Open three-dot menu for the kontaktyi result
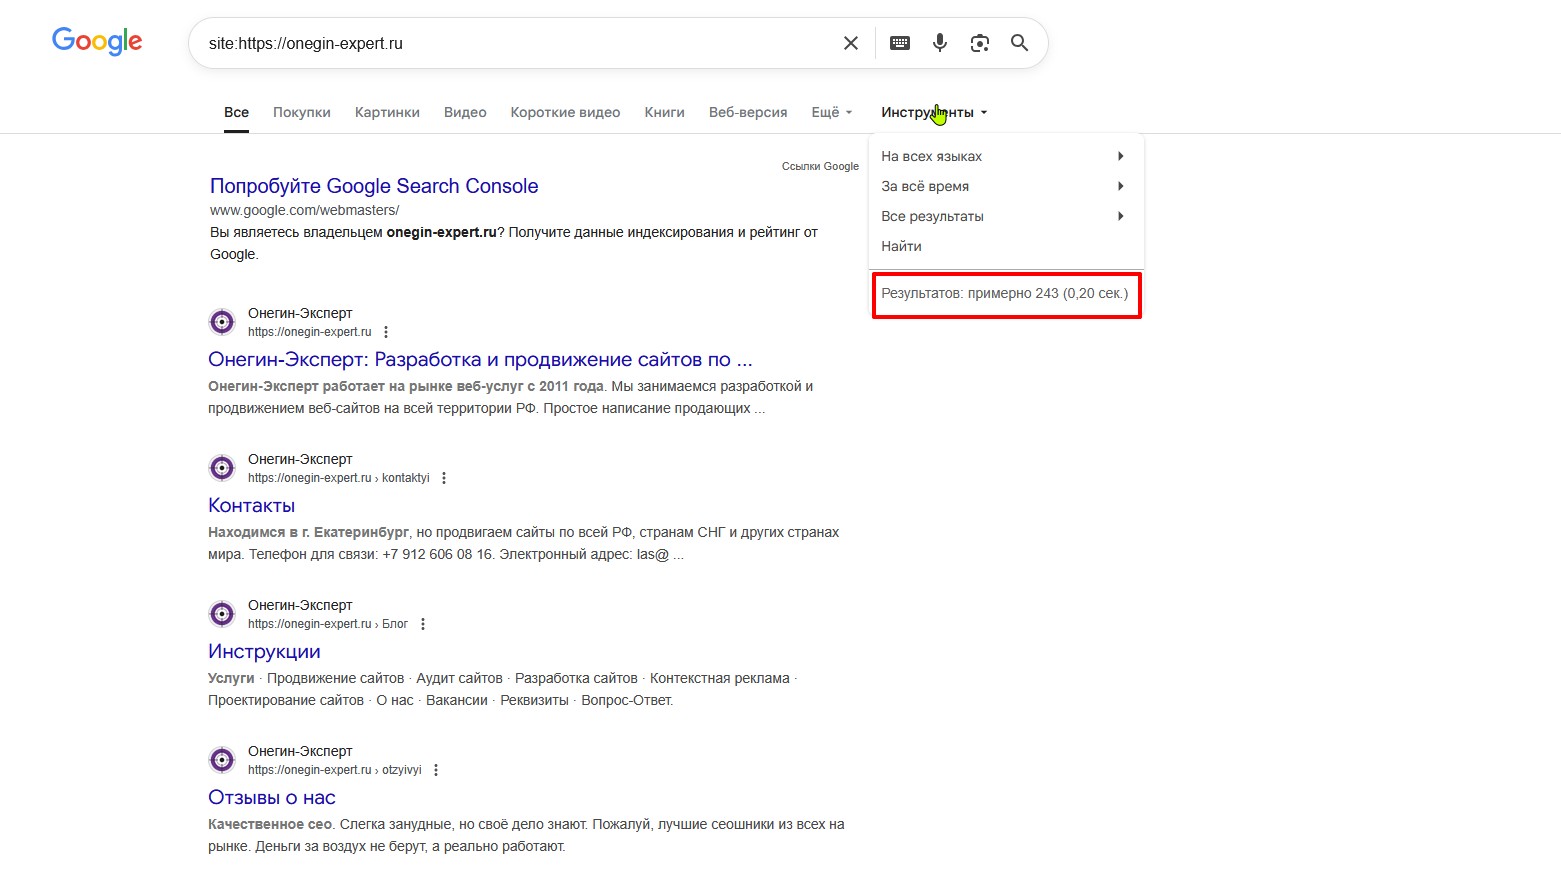Screen dimensions: 1561x874 click(x=444, y=478)
